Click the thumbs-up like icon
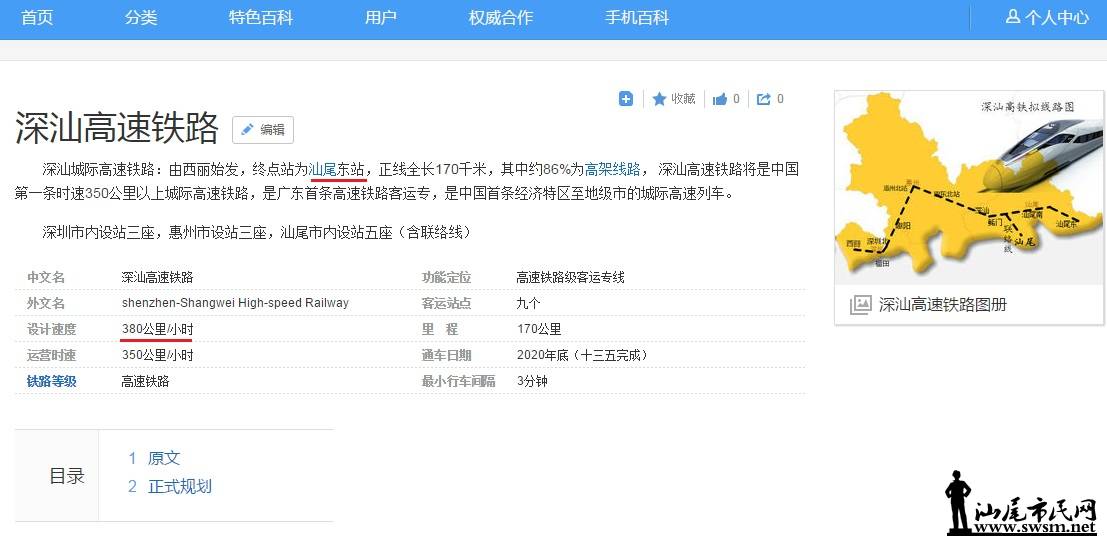 point(720,99)
